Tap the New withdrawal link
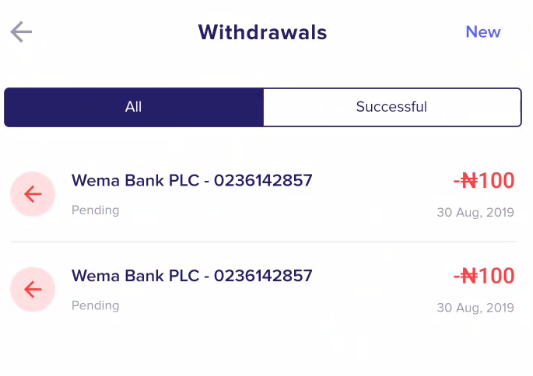The image size is (533, 376). 483,32
